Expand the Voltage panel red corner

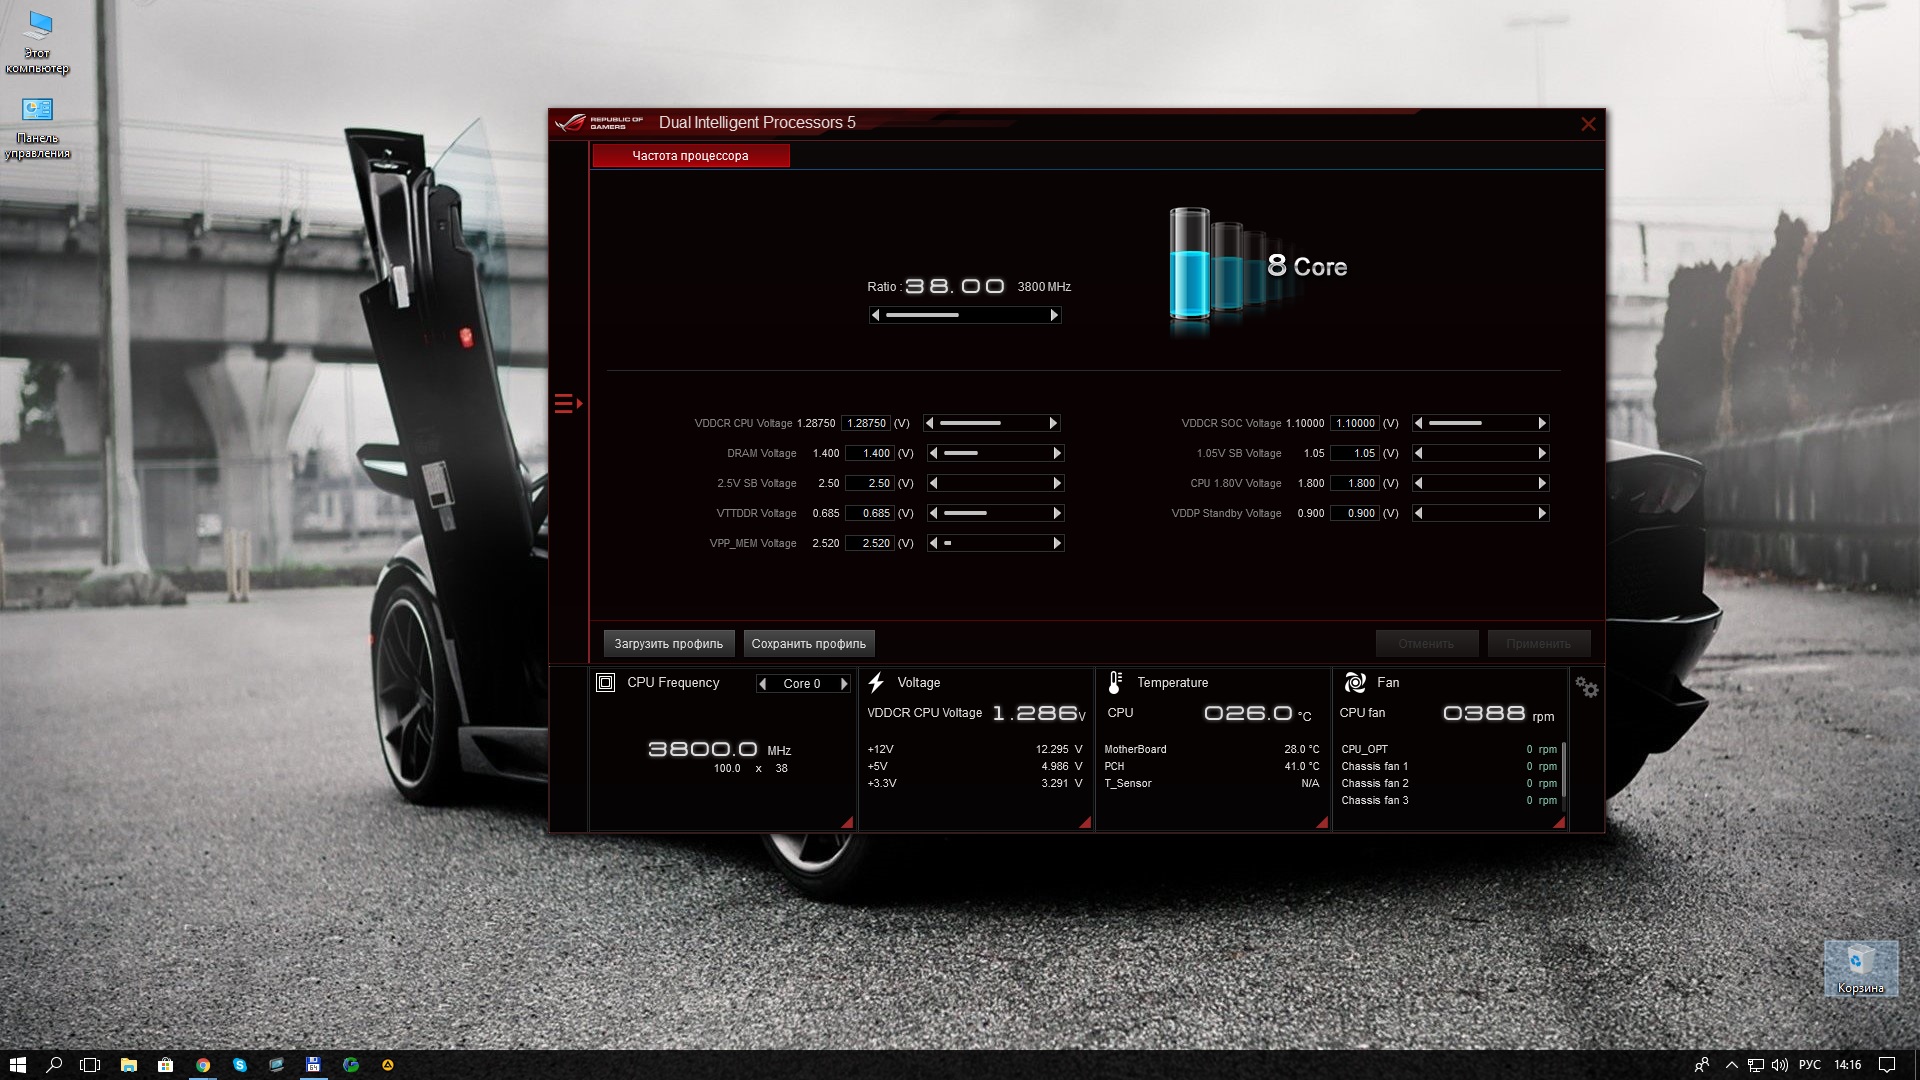pos(1085,822)
